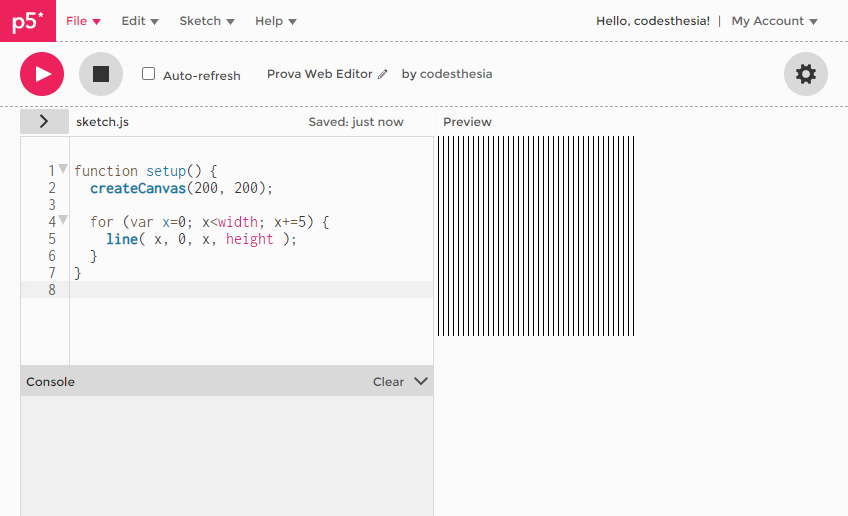This screenshot has height=516, width=848.
Task: Stop the running sketch
Action: 100,74
